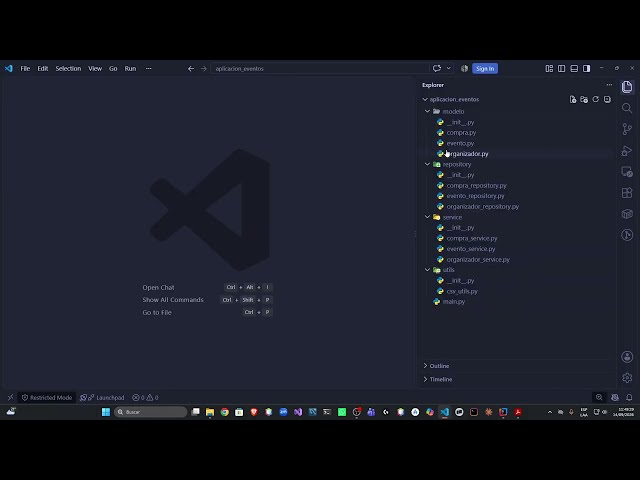640x480 pixels.
Task: Open csv_utils.py file
Action: pyautogui.click(x=462, y=291)
